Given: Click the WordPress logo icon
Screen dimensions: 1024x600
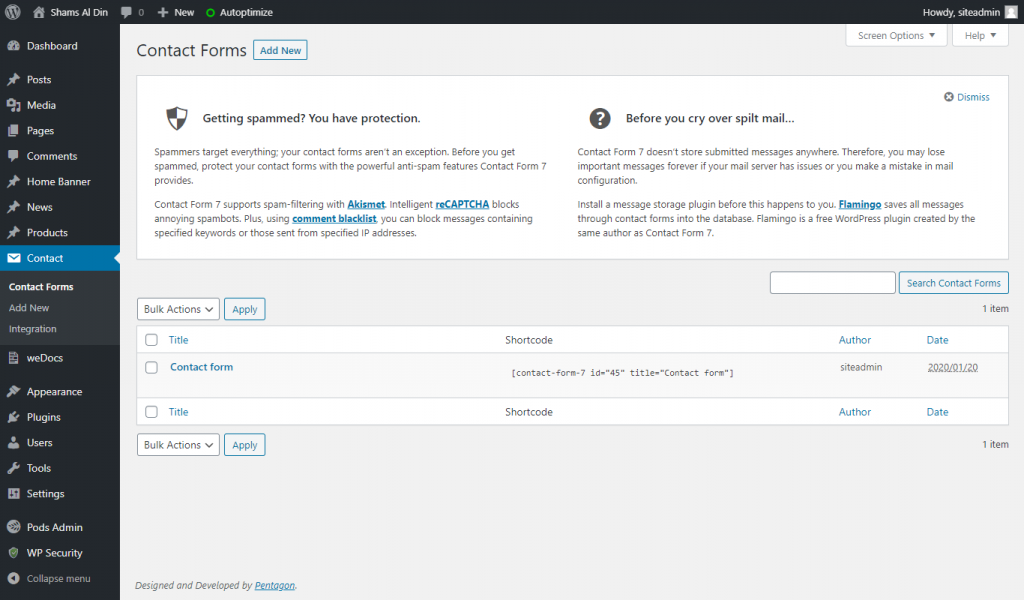Looking at the screenshot, I should coord(12,12).
